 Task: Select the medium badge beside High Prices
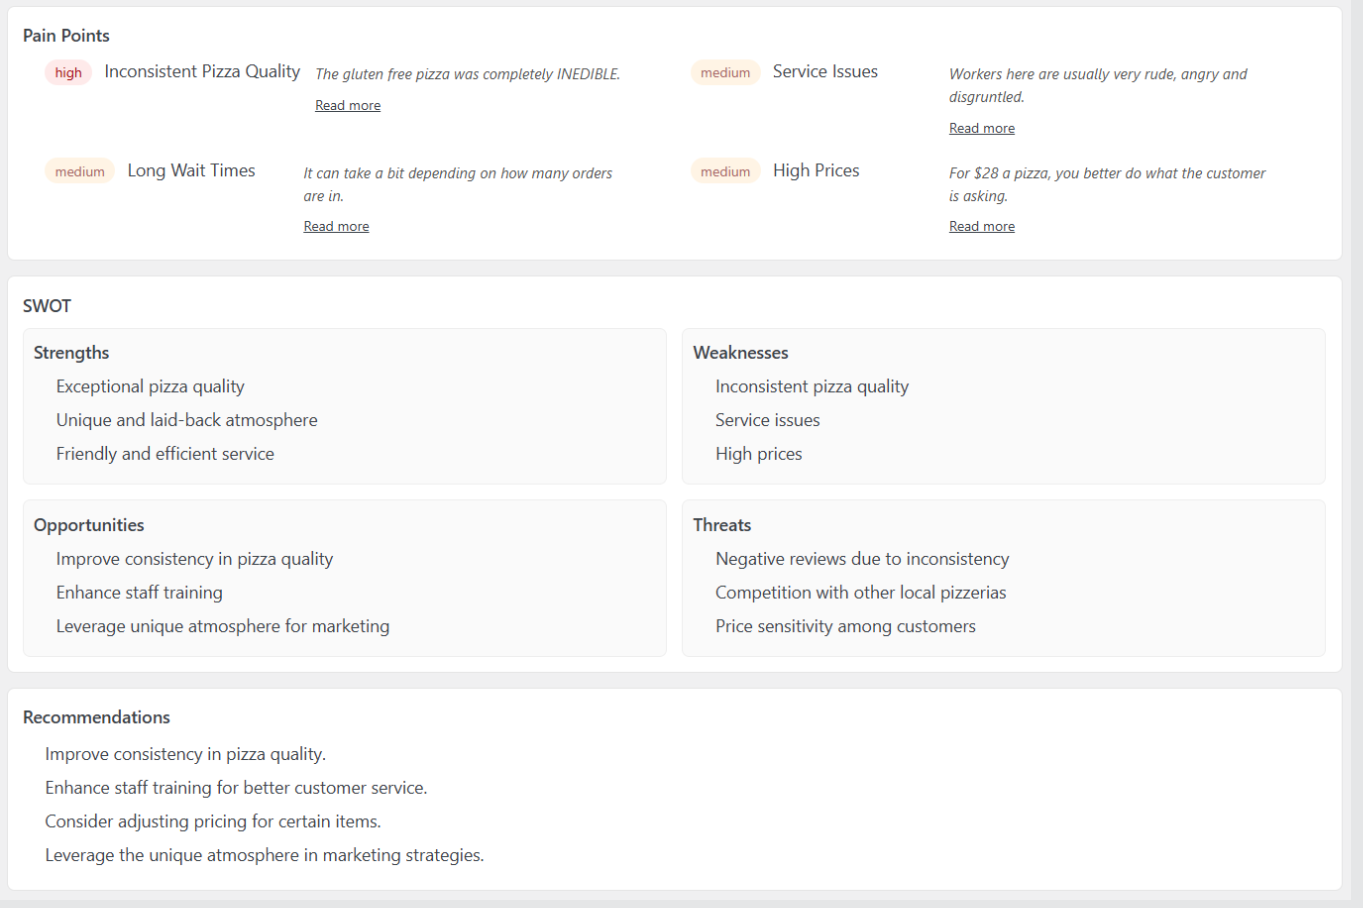click(x=725, y=171)
